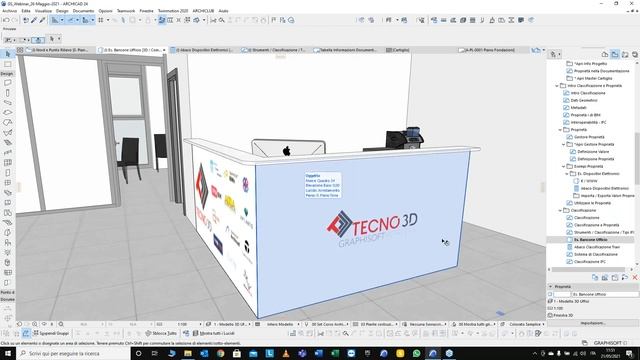Toggle the highlighted geometry method button

pyautogui.click(x=38, y=40)
